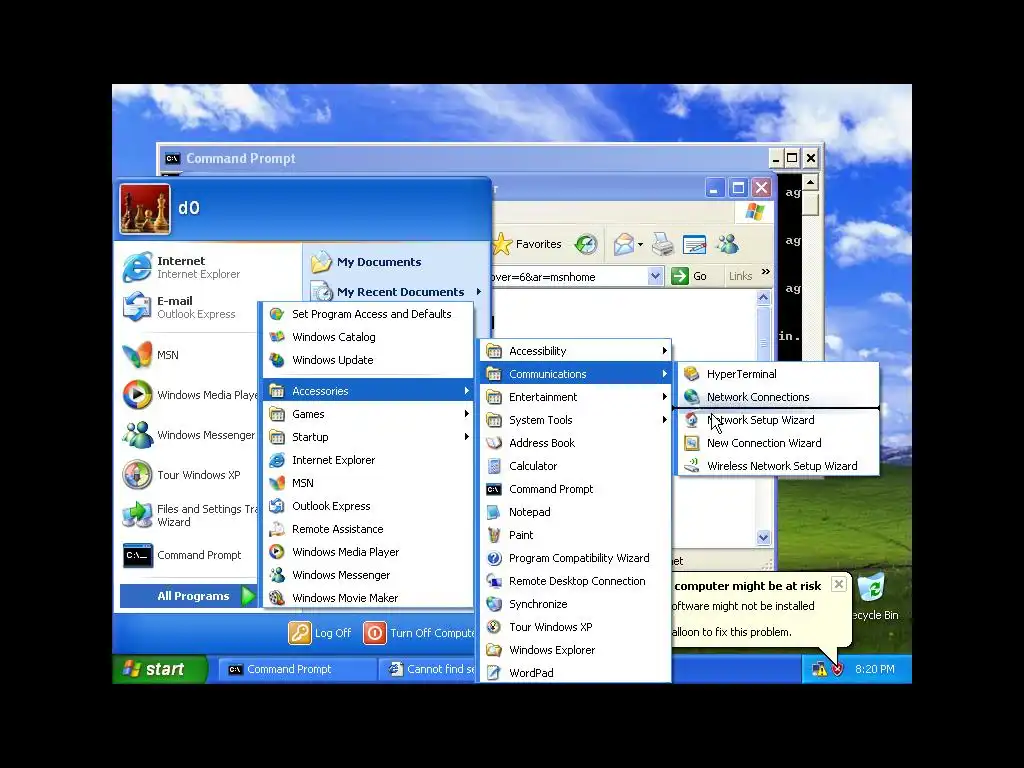
Task: Expand the Games folder
Action: click(x=368, y=414)
